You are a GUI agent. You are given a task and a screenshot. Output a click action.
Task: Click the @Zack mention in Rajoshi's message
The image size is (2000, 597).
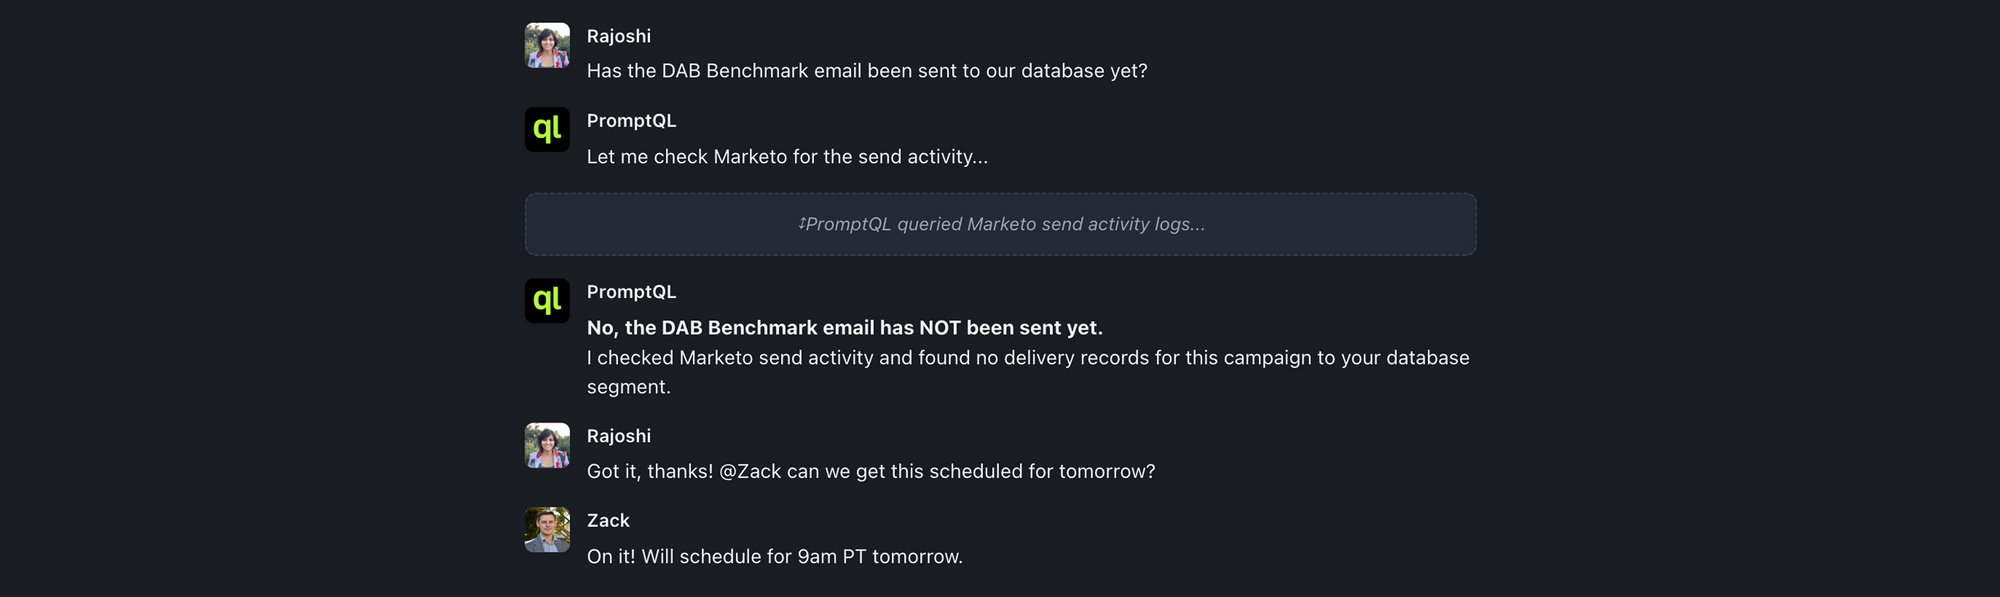(x=750, y=472)
